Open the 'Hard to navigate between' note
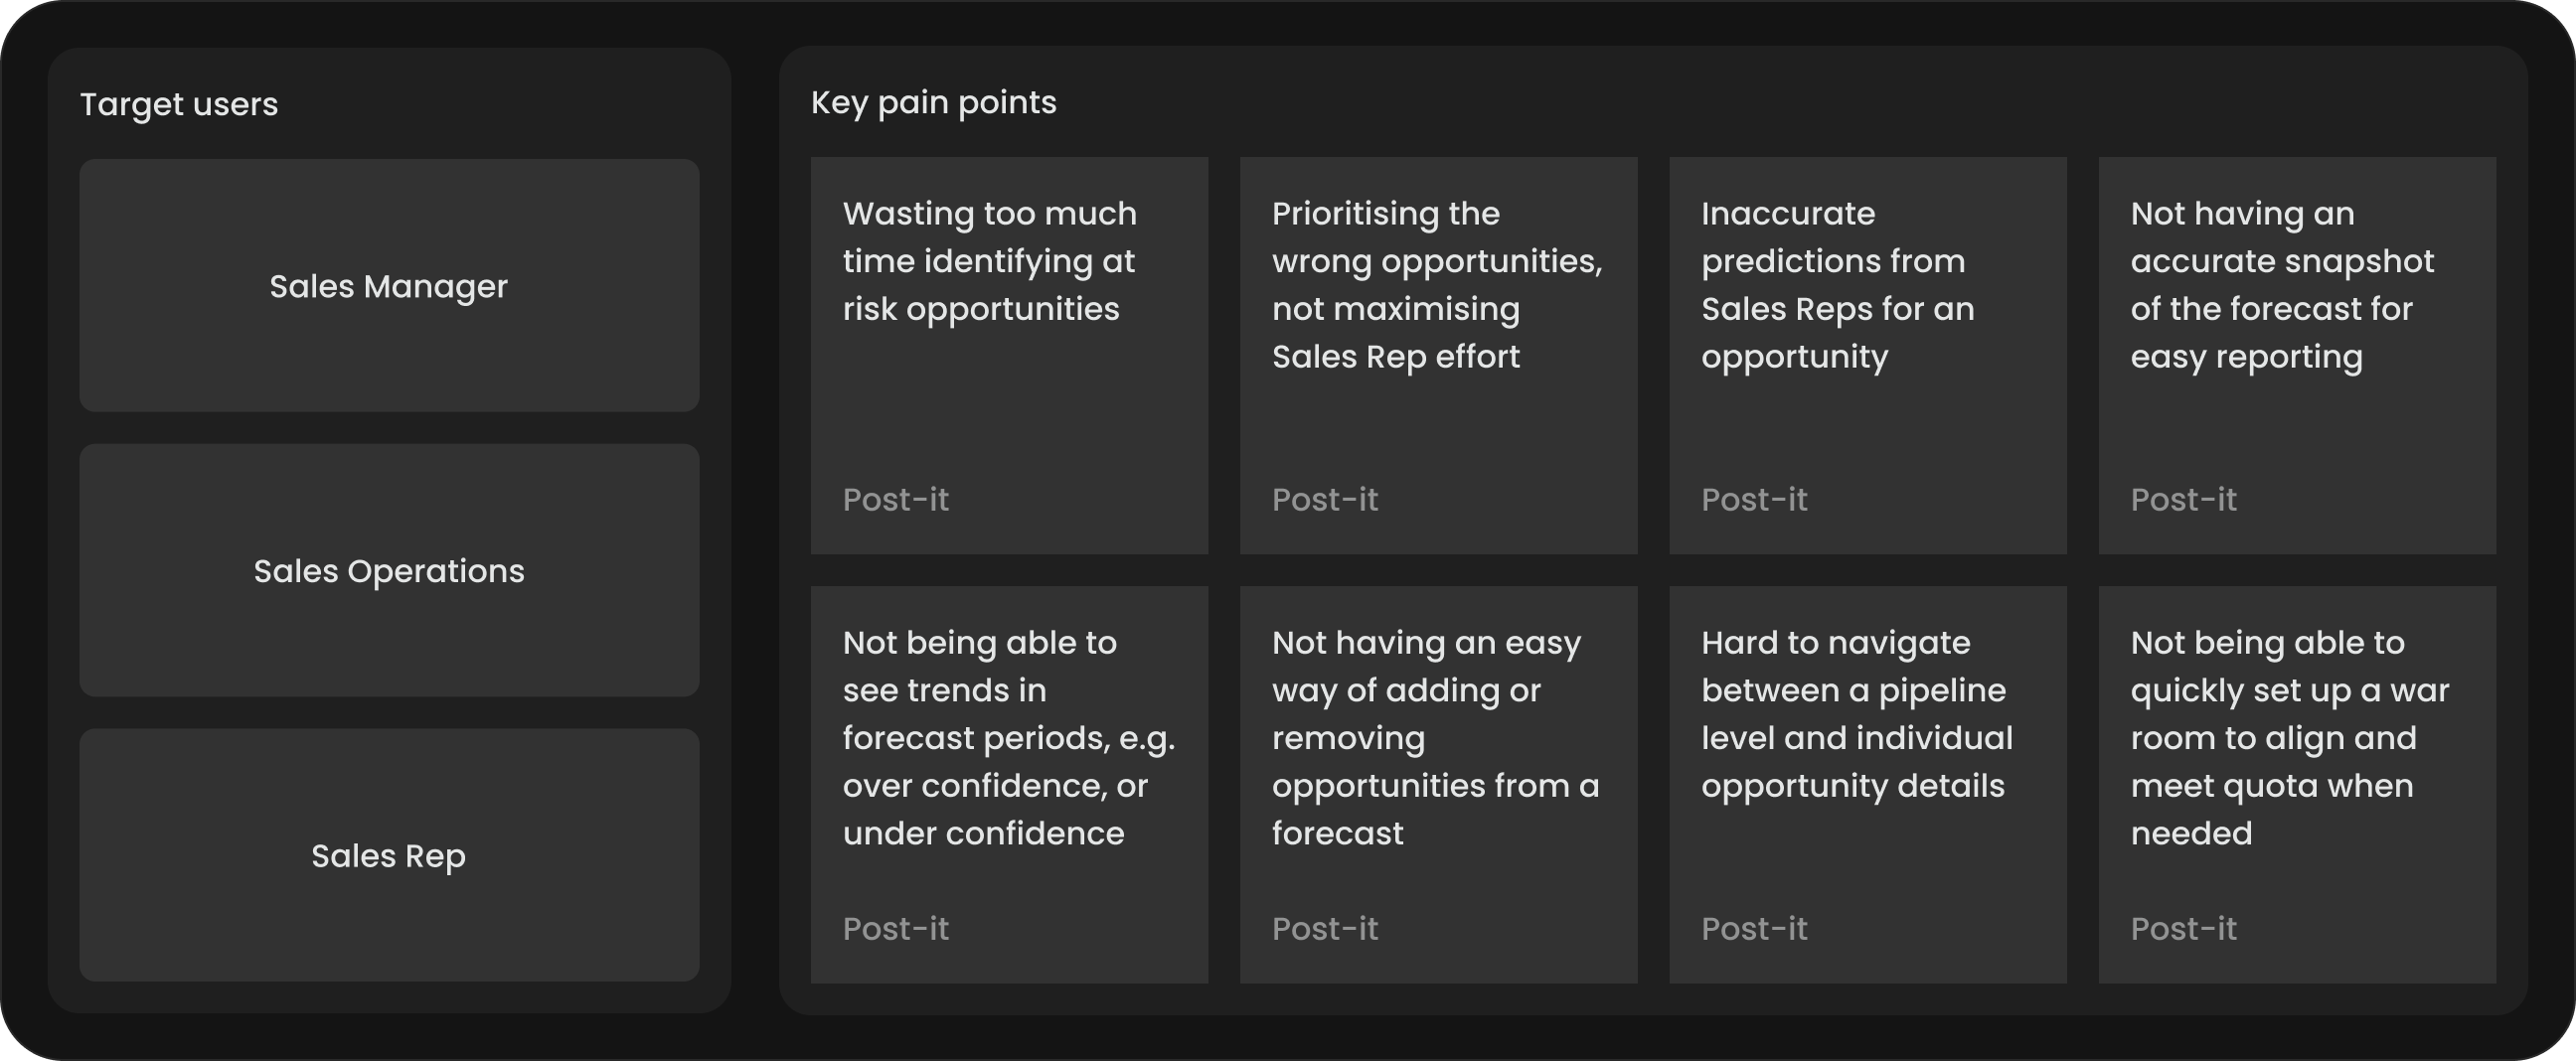2576x1061 pixels. click(x=1867, y=784)
